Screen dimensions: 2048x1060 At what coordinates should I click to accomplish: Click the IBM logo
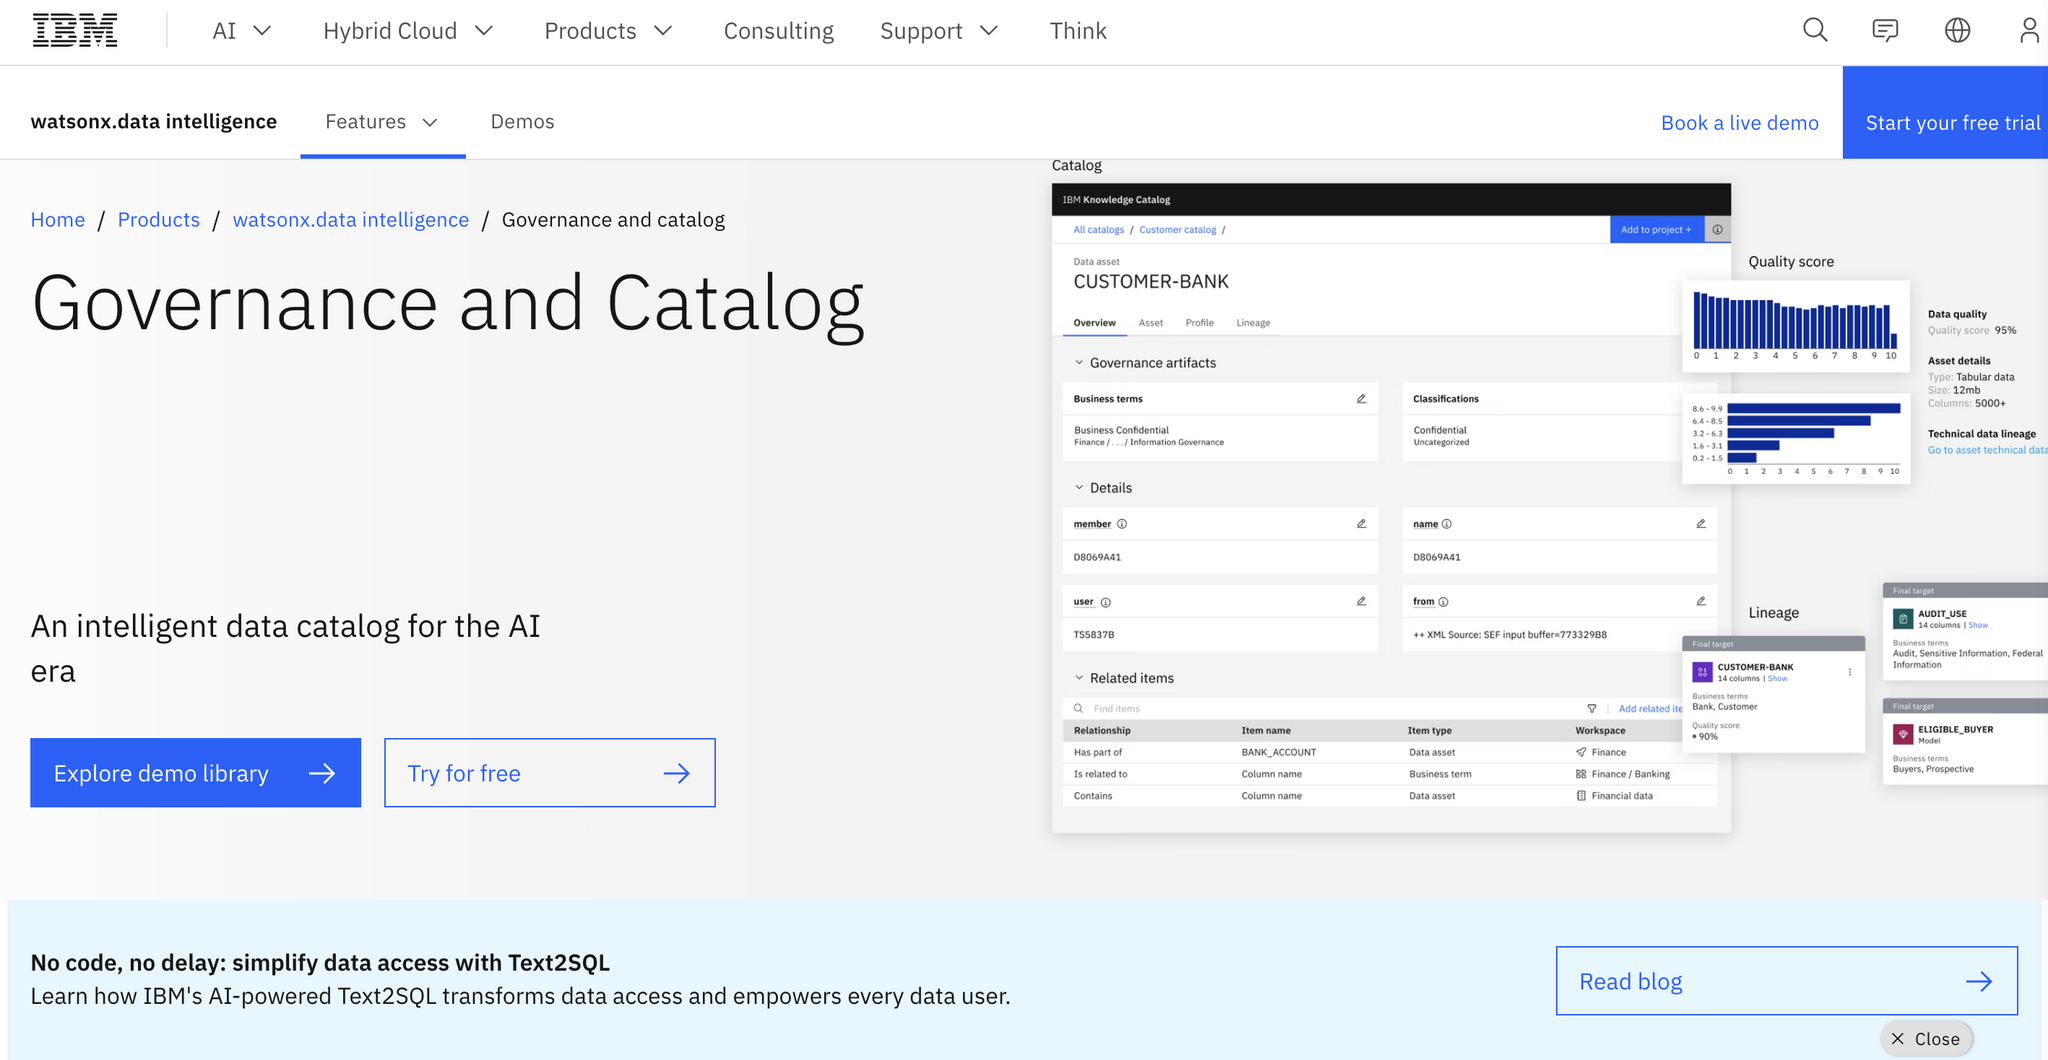point(75,29)
